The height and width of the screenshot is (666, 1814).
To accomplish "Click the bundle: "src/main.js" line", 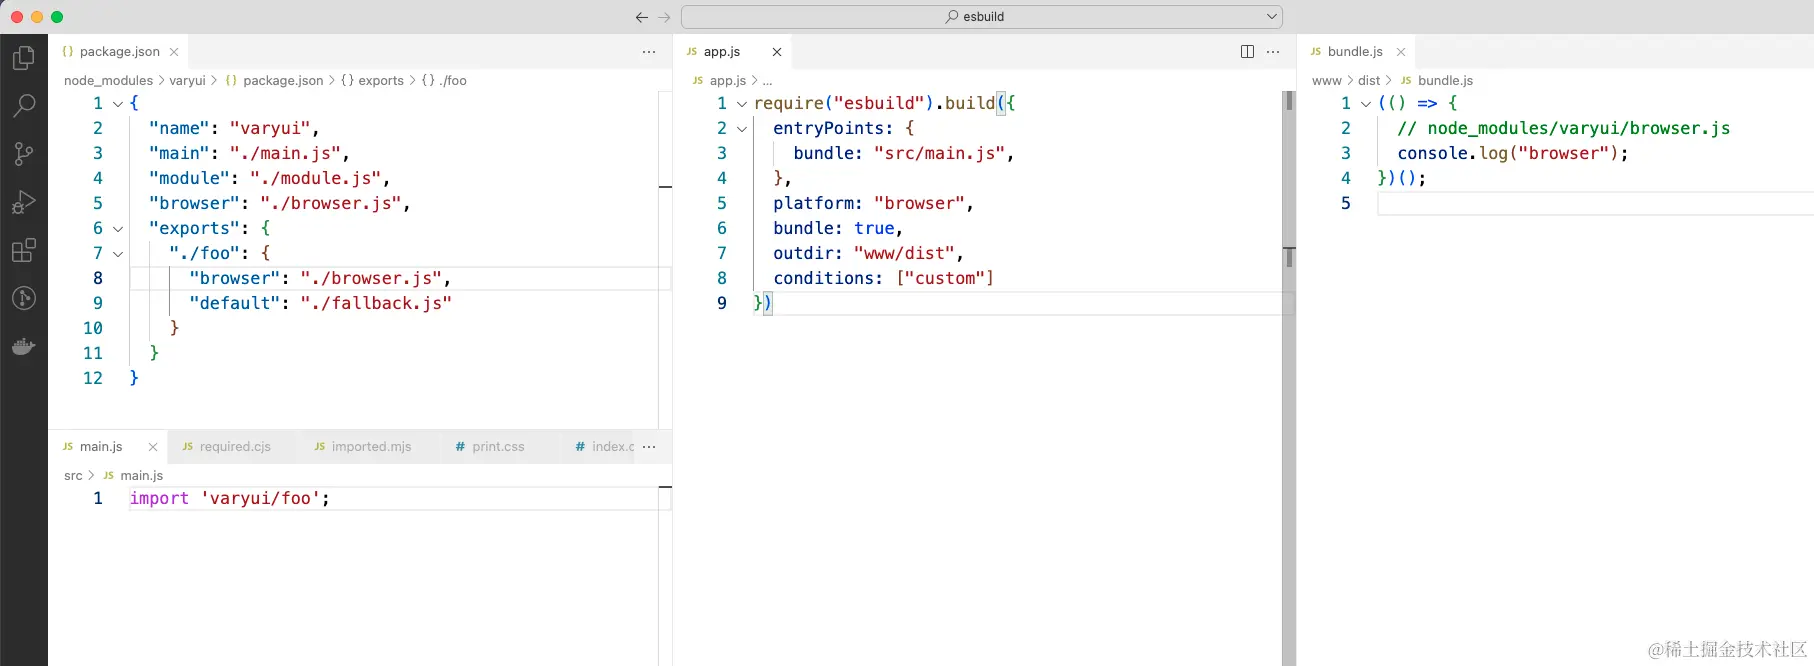I will [x=904, y=153].
